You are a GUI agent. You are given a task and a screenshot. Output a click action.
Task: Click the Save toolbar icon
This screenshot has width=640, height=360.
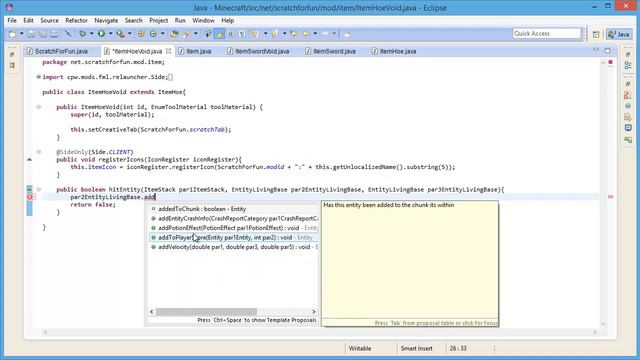(31, 34)
